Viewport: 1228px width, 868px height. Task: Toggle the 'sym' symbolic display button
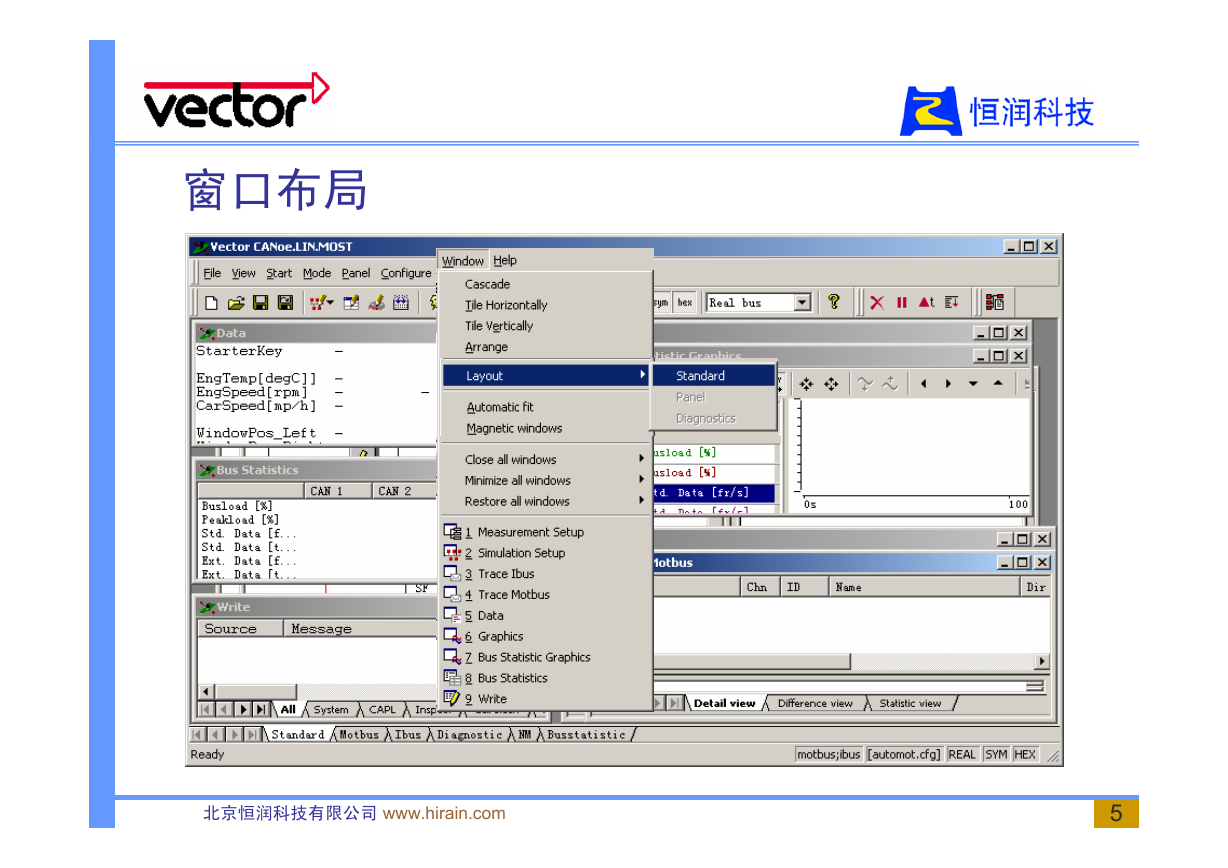662,303
